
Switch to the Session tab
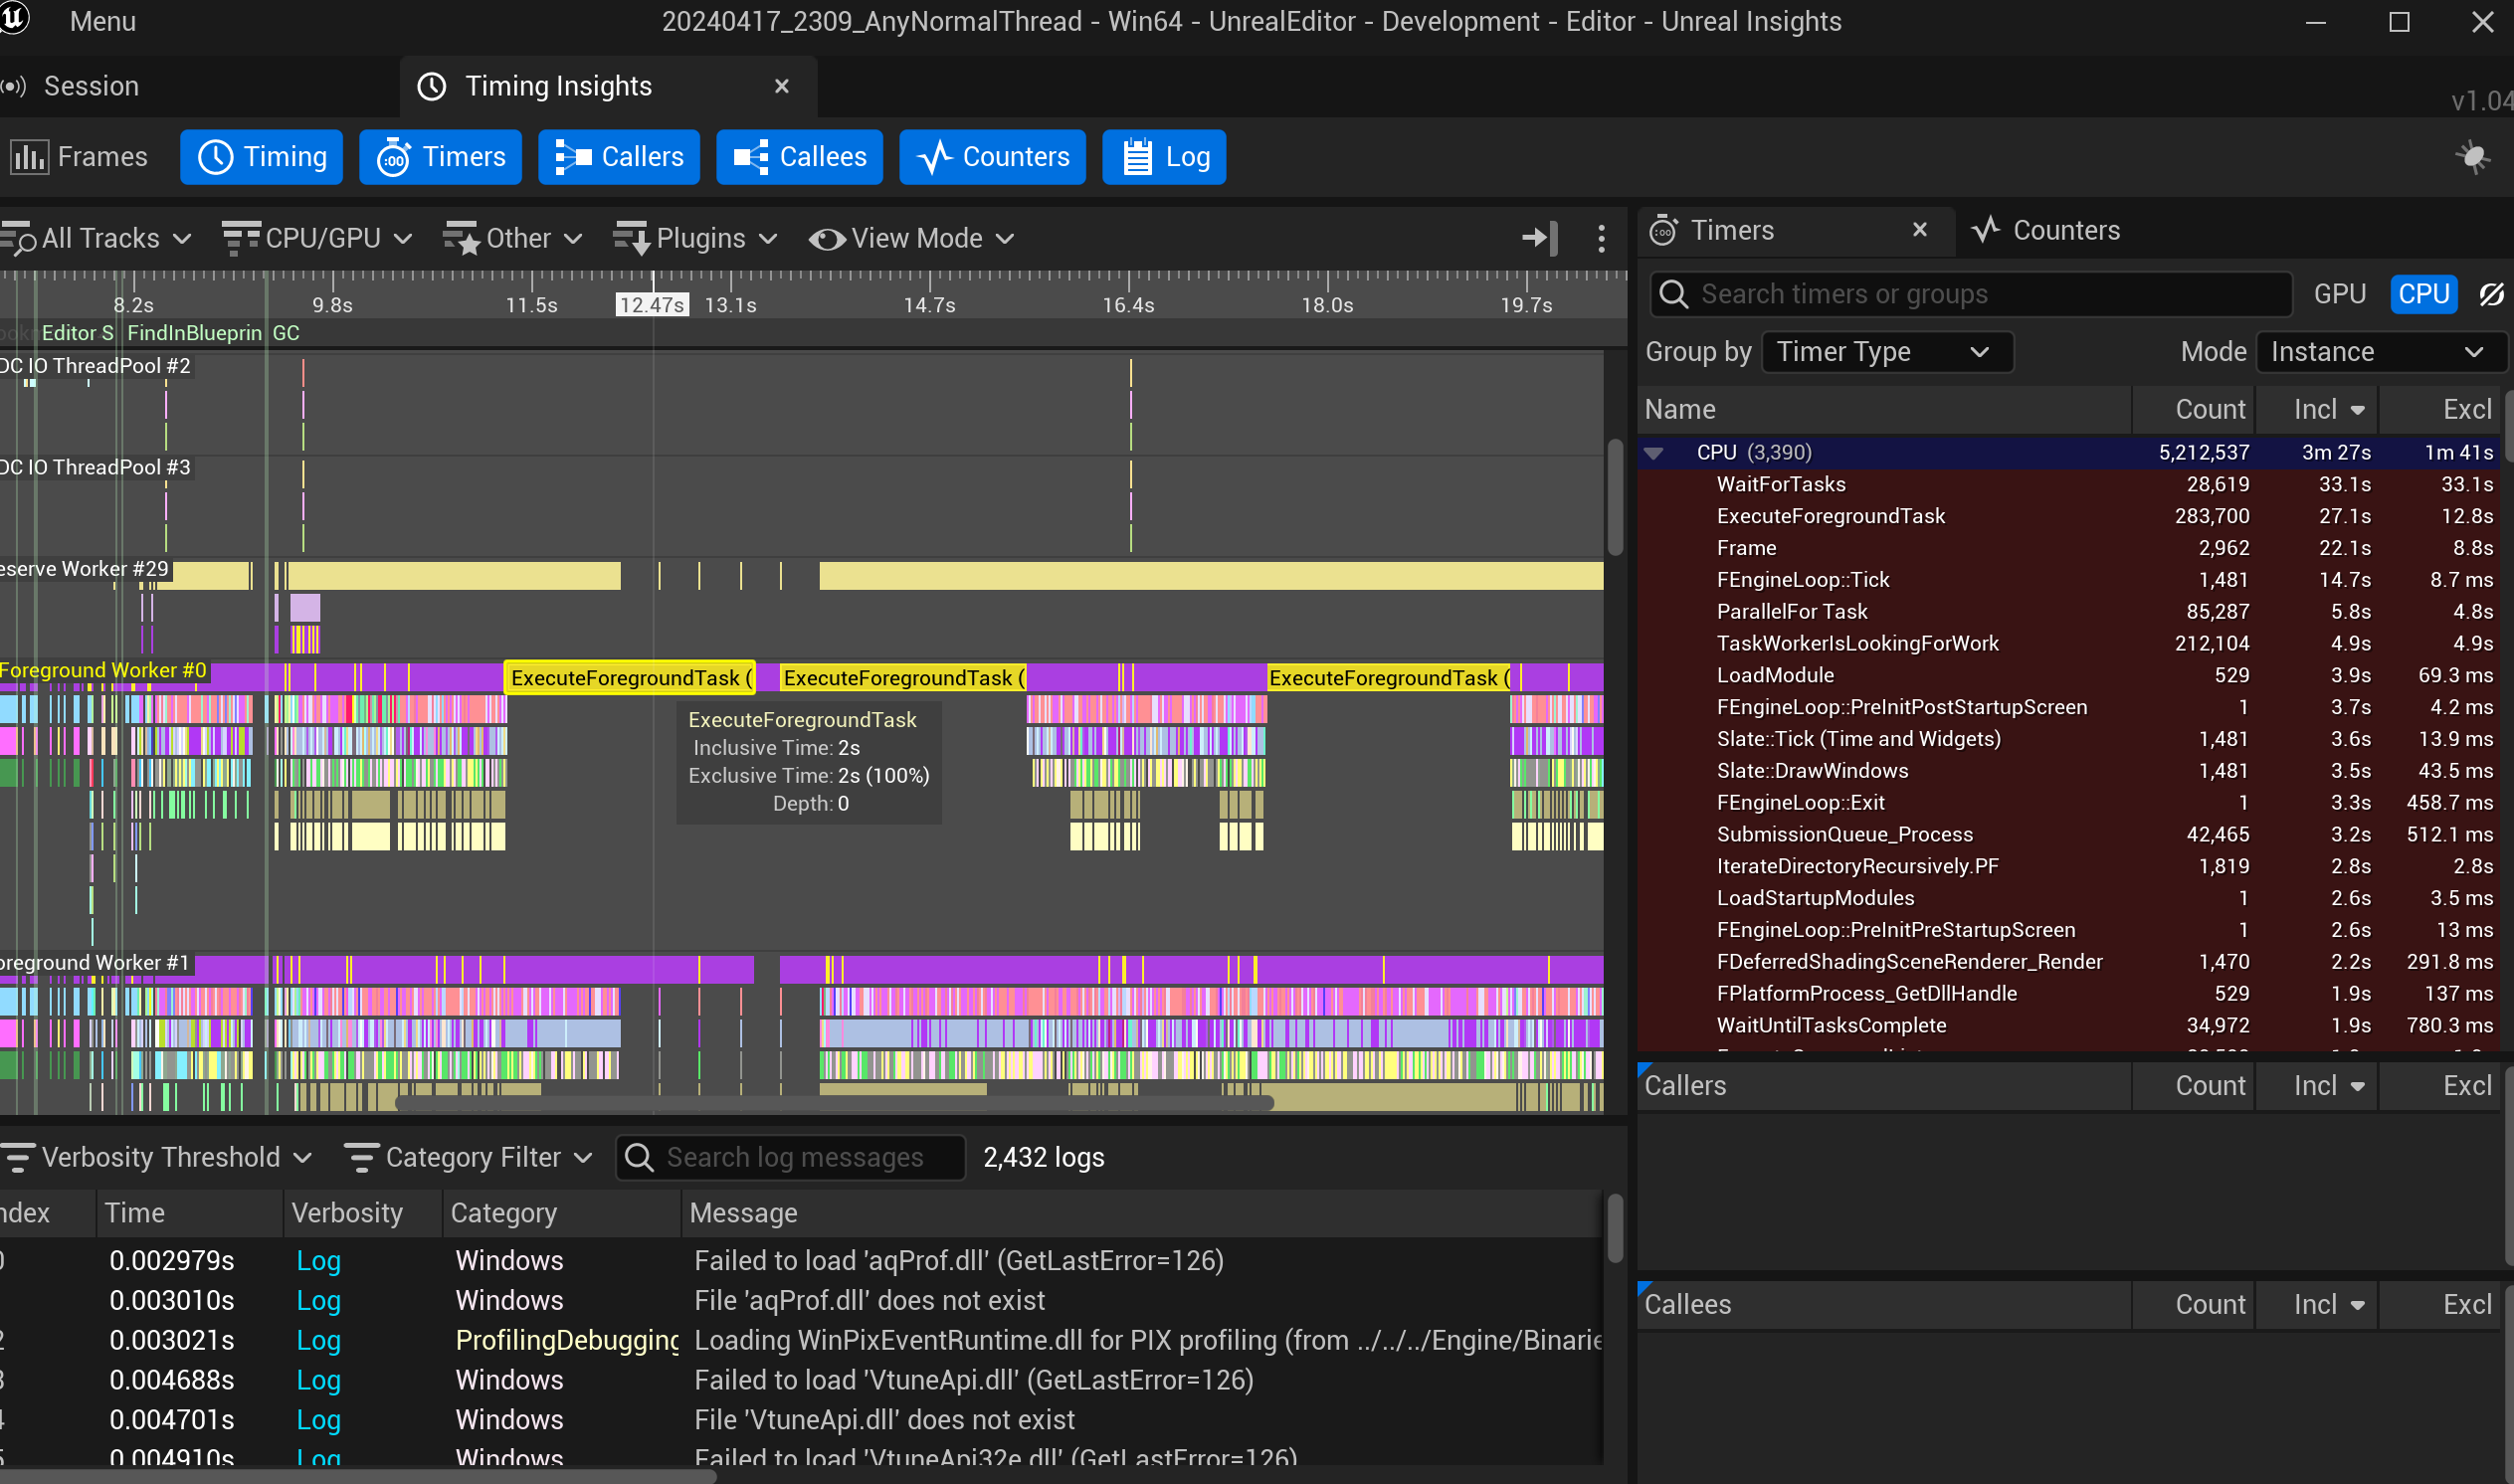point(91,87)
